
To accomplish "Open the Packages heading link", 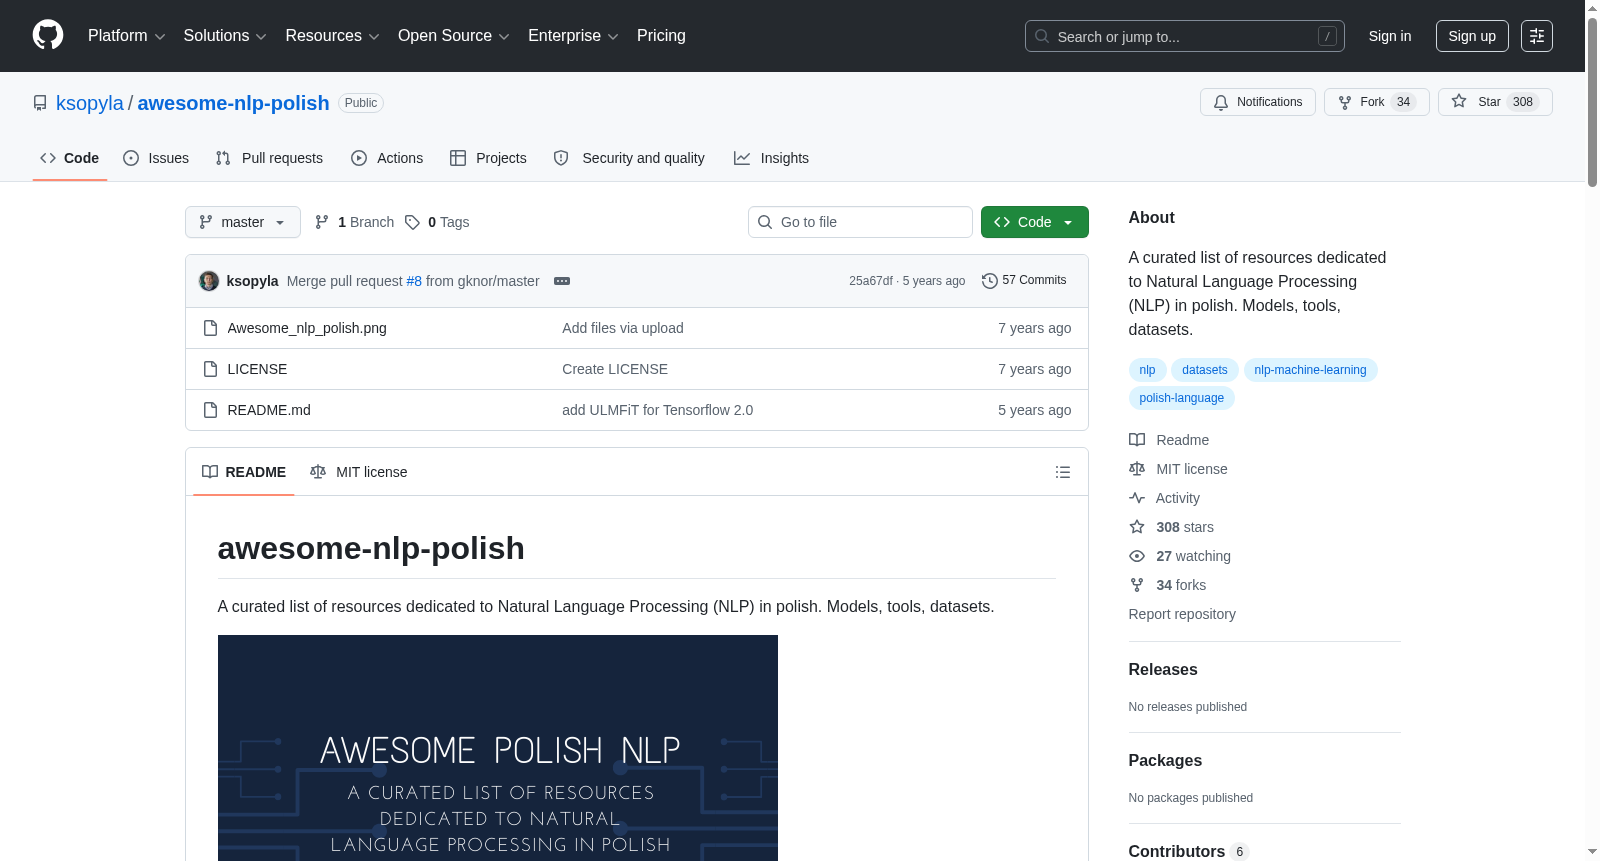I will click(1165, 761).
